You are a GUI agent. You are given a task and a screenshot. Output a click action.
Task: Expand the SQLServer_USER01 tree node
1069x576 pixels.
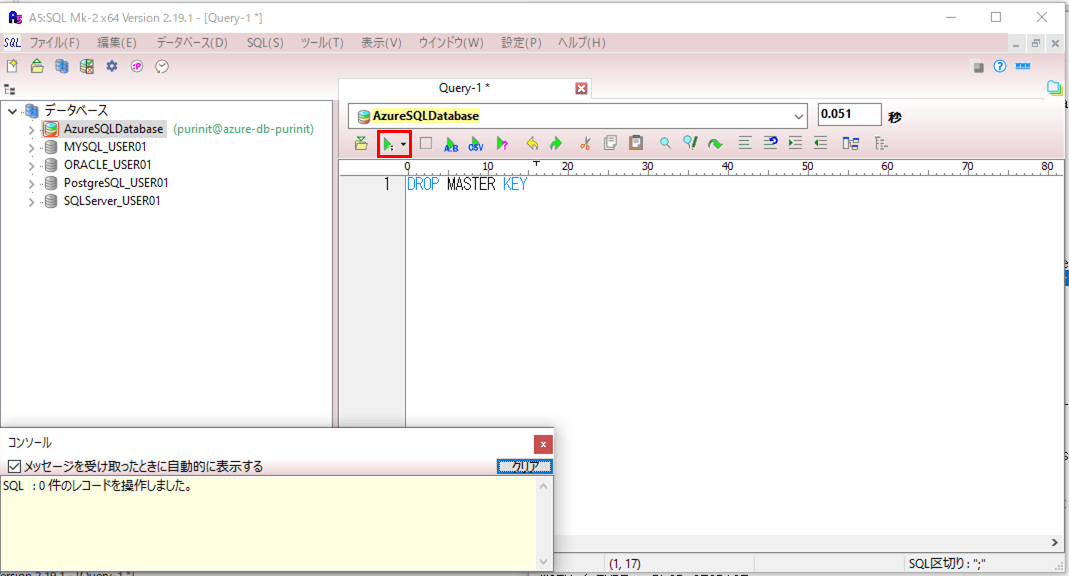click(31, 201)
